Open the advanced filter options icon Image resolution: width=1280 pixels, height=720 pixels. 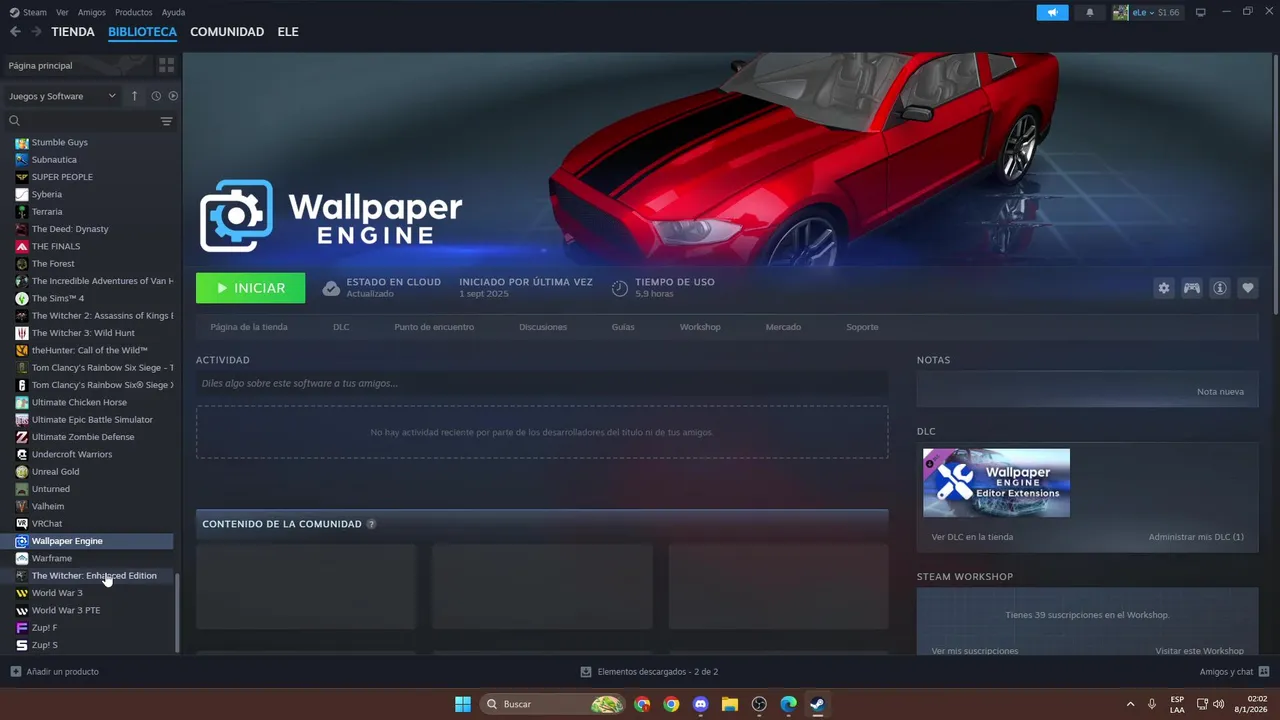[x=166, y=121]
